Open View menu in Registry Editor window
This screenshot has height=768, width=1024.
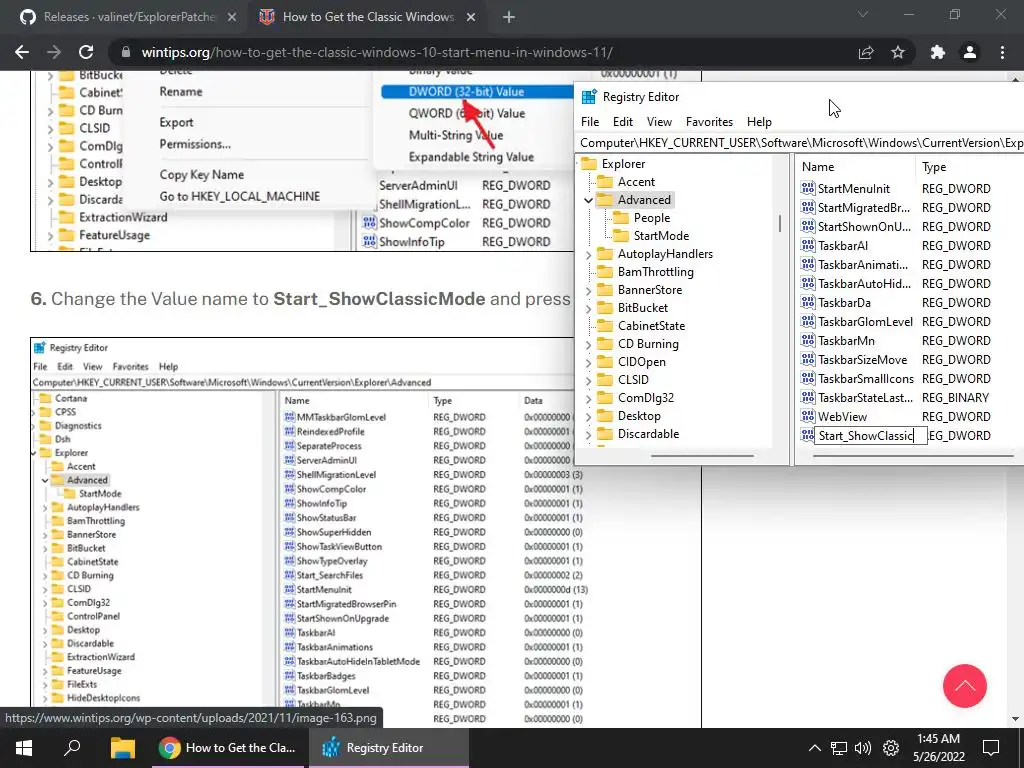tap(659, 121)
